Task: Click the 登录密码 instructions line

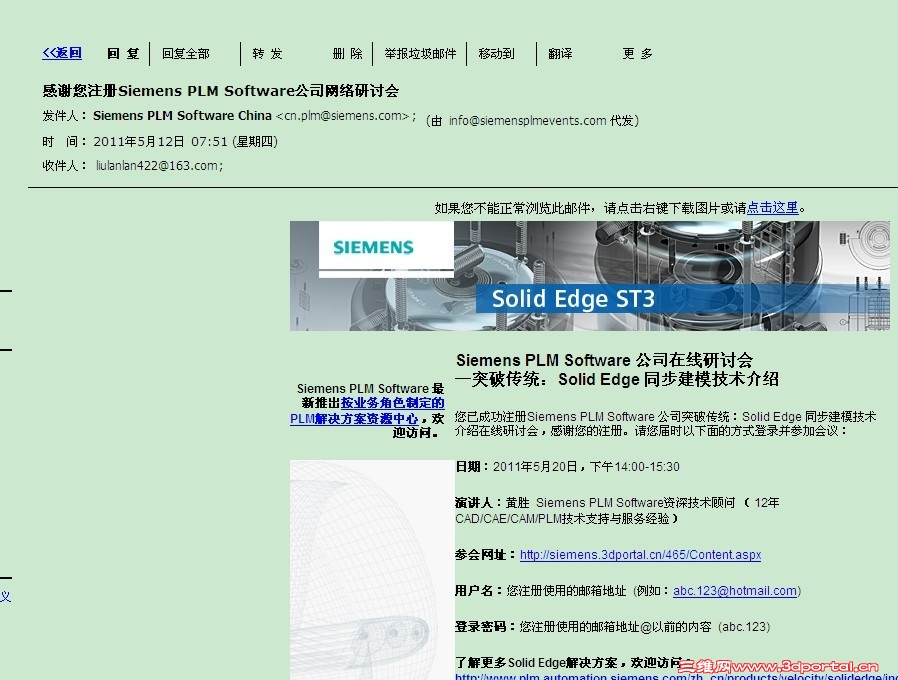Action: click(x=612, y=627)
